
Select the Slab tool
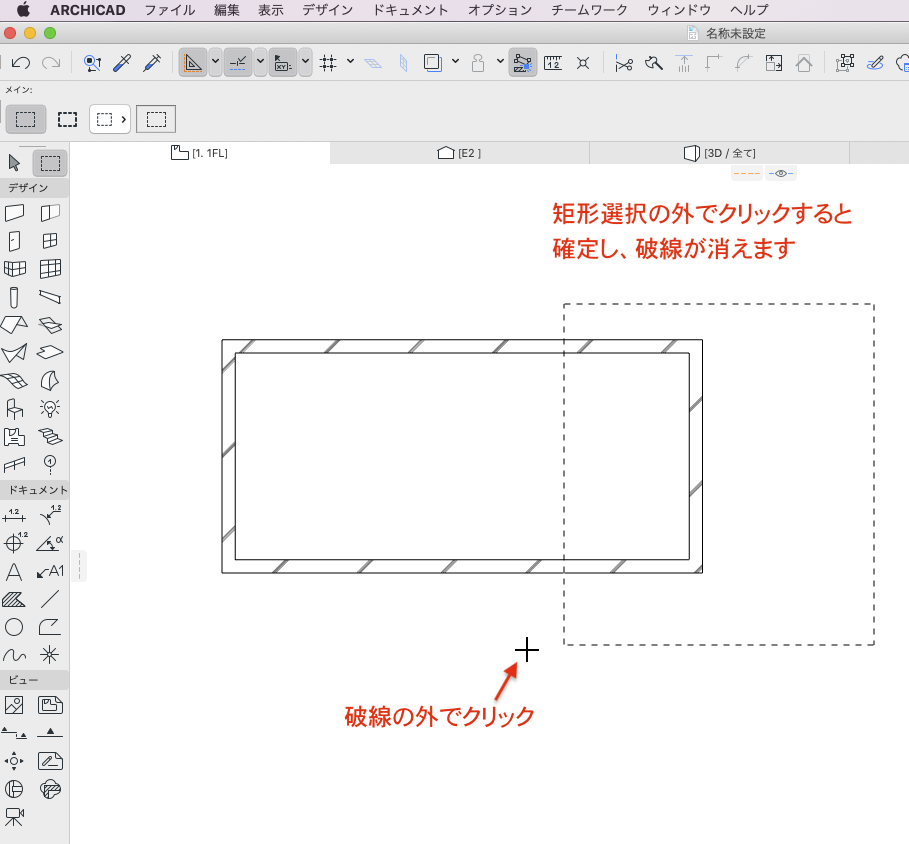pyautogui.click(x=50, y=352)
